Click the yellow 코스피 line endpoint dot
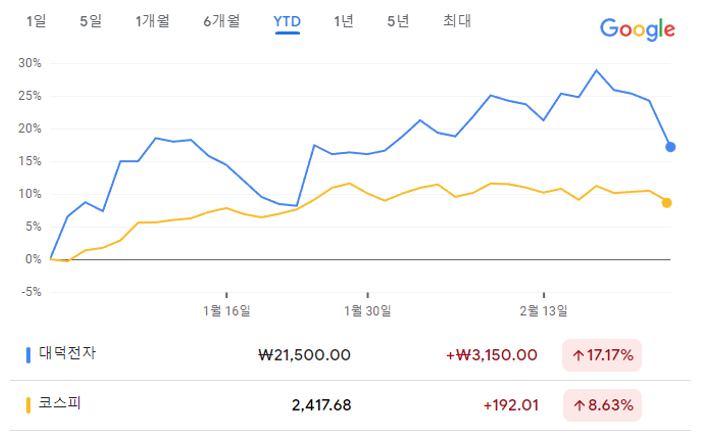701x440 pixels. [667, 203]
